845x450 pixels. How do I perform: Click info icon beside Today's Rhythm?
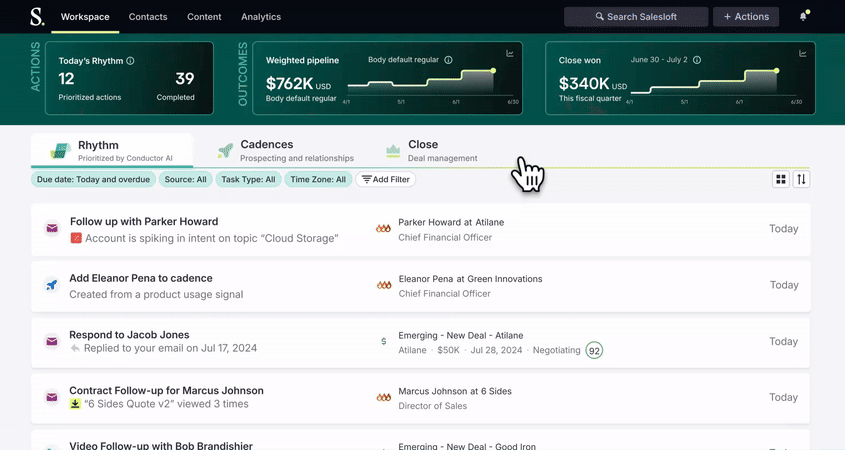click(130, 61)
